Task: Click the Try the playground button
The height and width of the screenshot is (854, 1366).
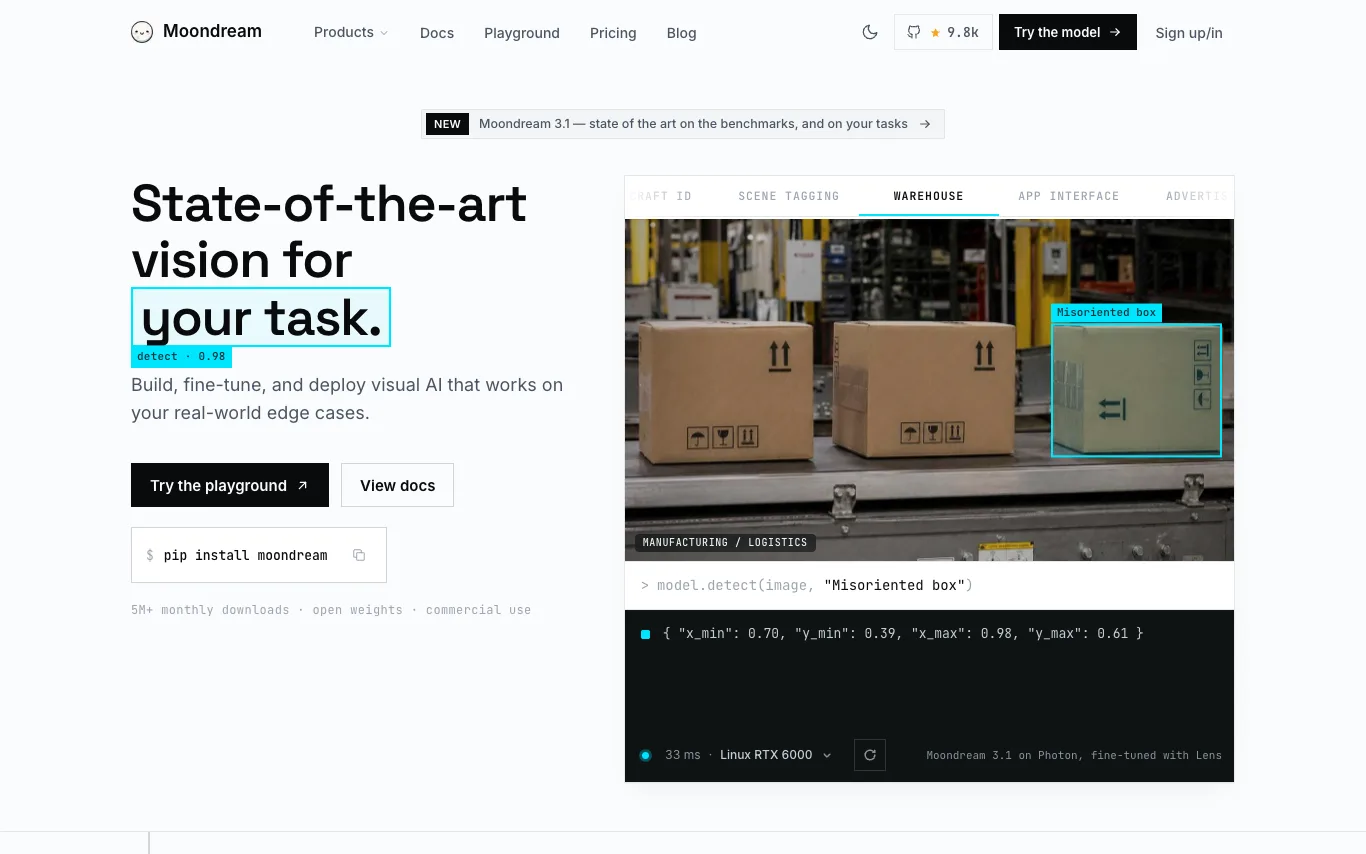Action: click(230, 485)
